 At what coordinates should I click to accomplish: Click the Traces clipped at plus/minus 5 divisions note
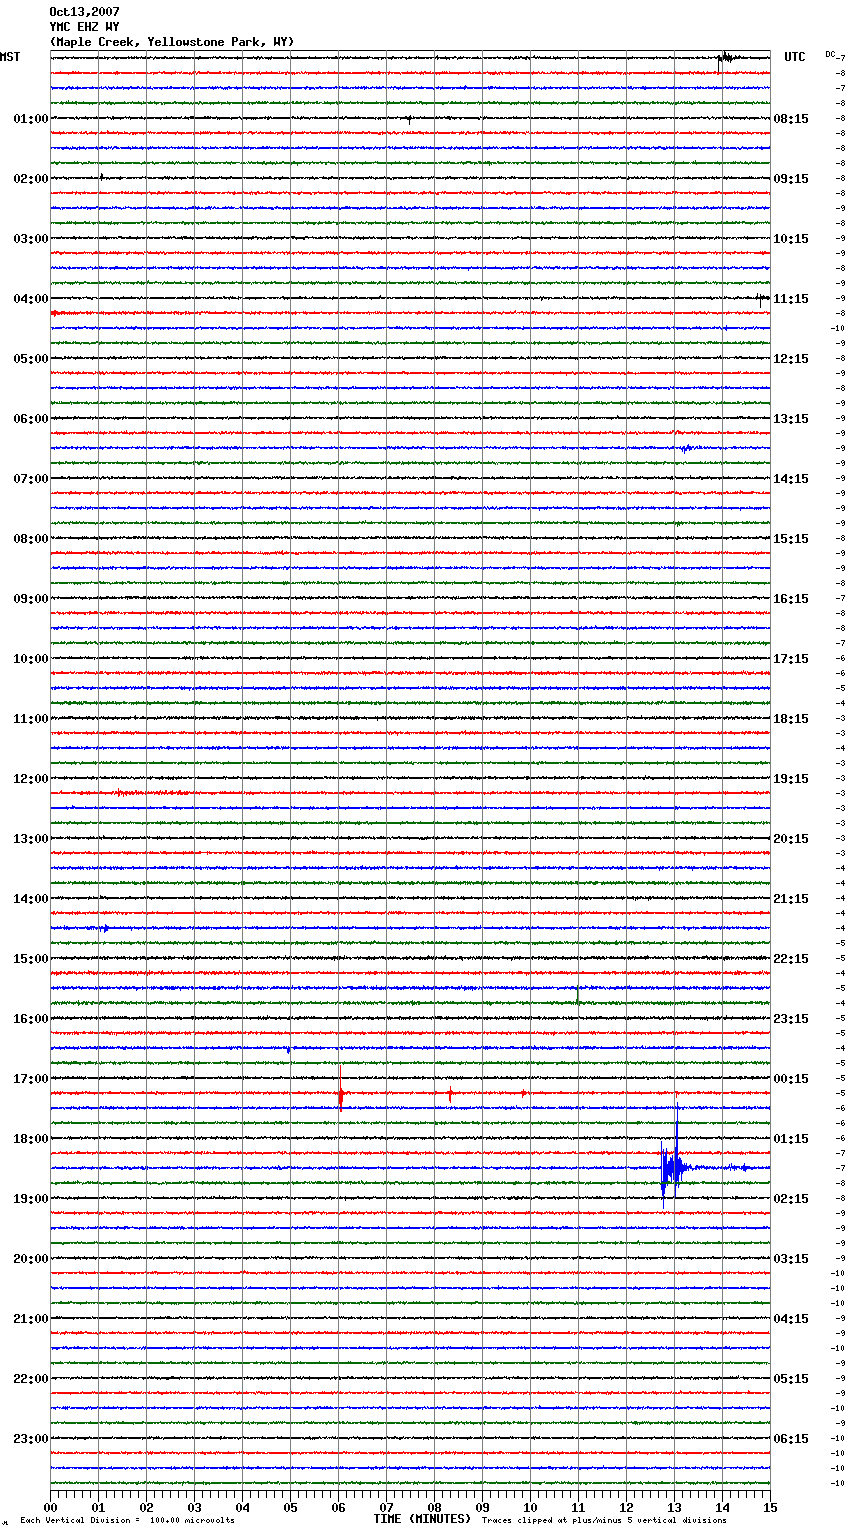[604, 1520]
